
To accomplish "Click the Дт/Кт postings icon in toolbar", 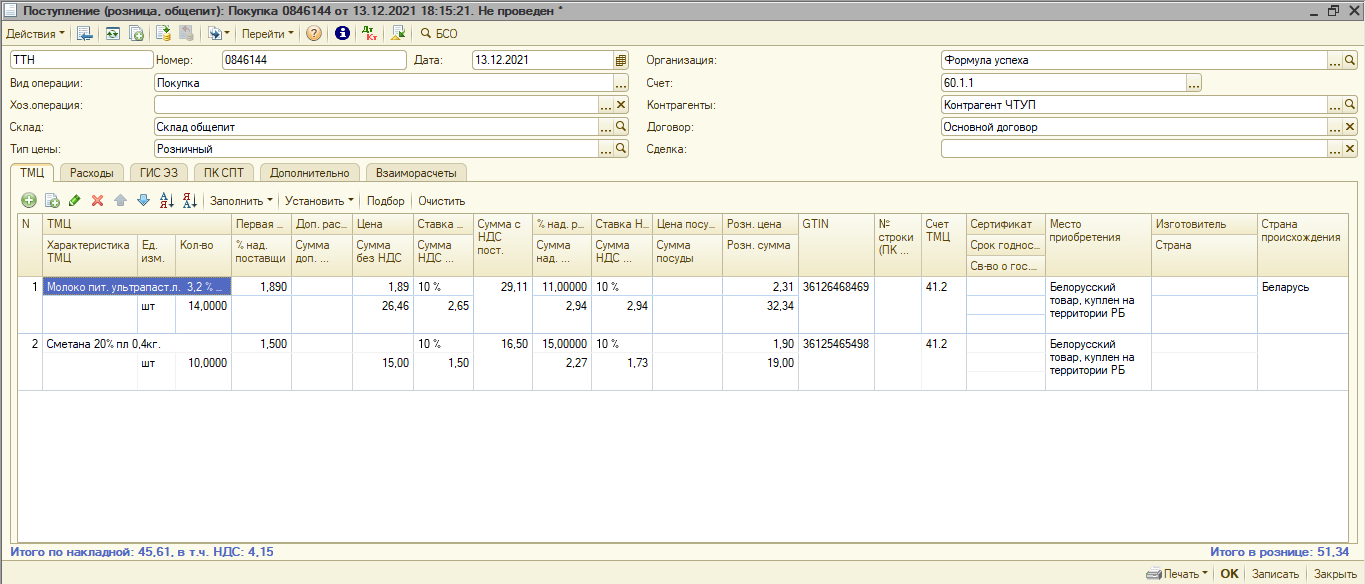I will pos(370,33).
